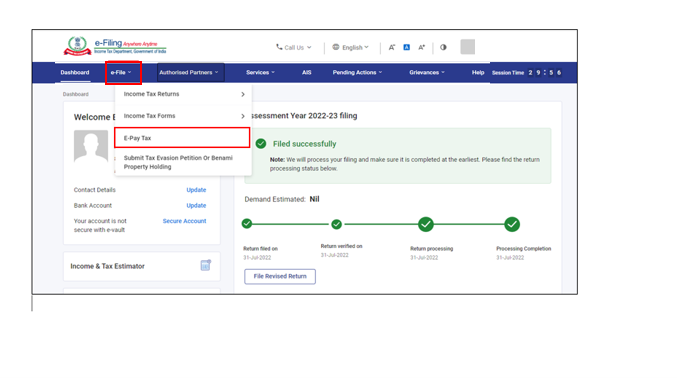The height and width of the screenshot is (378, 677).
Task: Click the Return processing progress marker
Action: [426, 224]
